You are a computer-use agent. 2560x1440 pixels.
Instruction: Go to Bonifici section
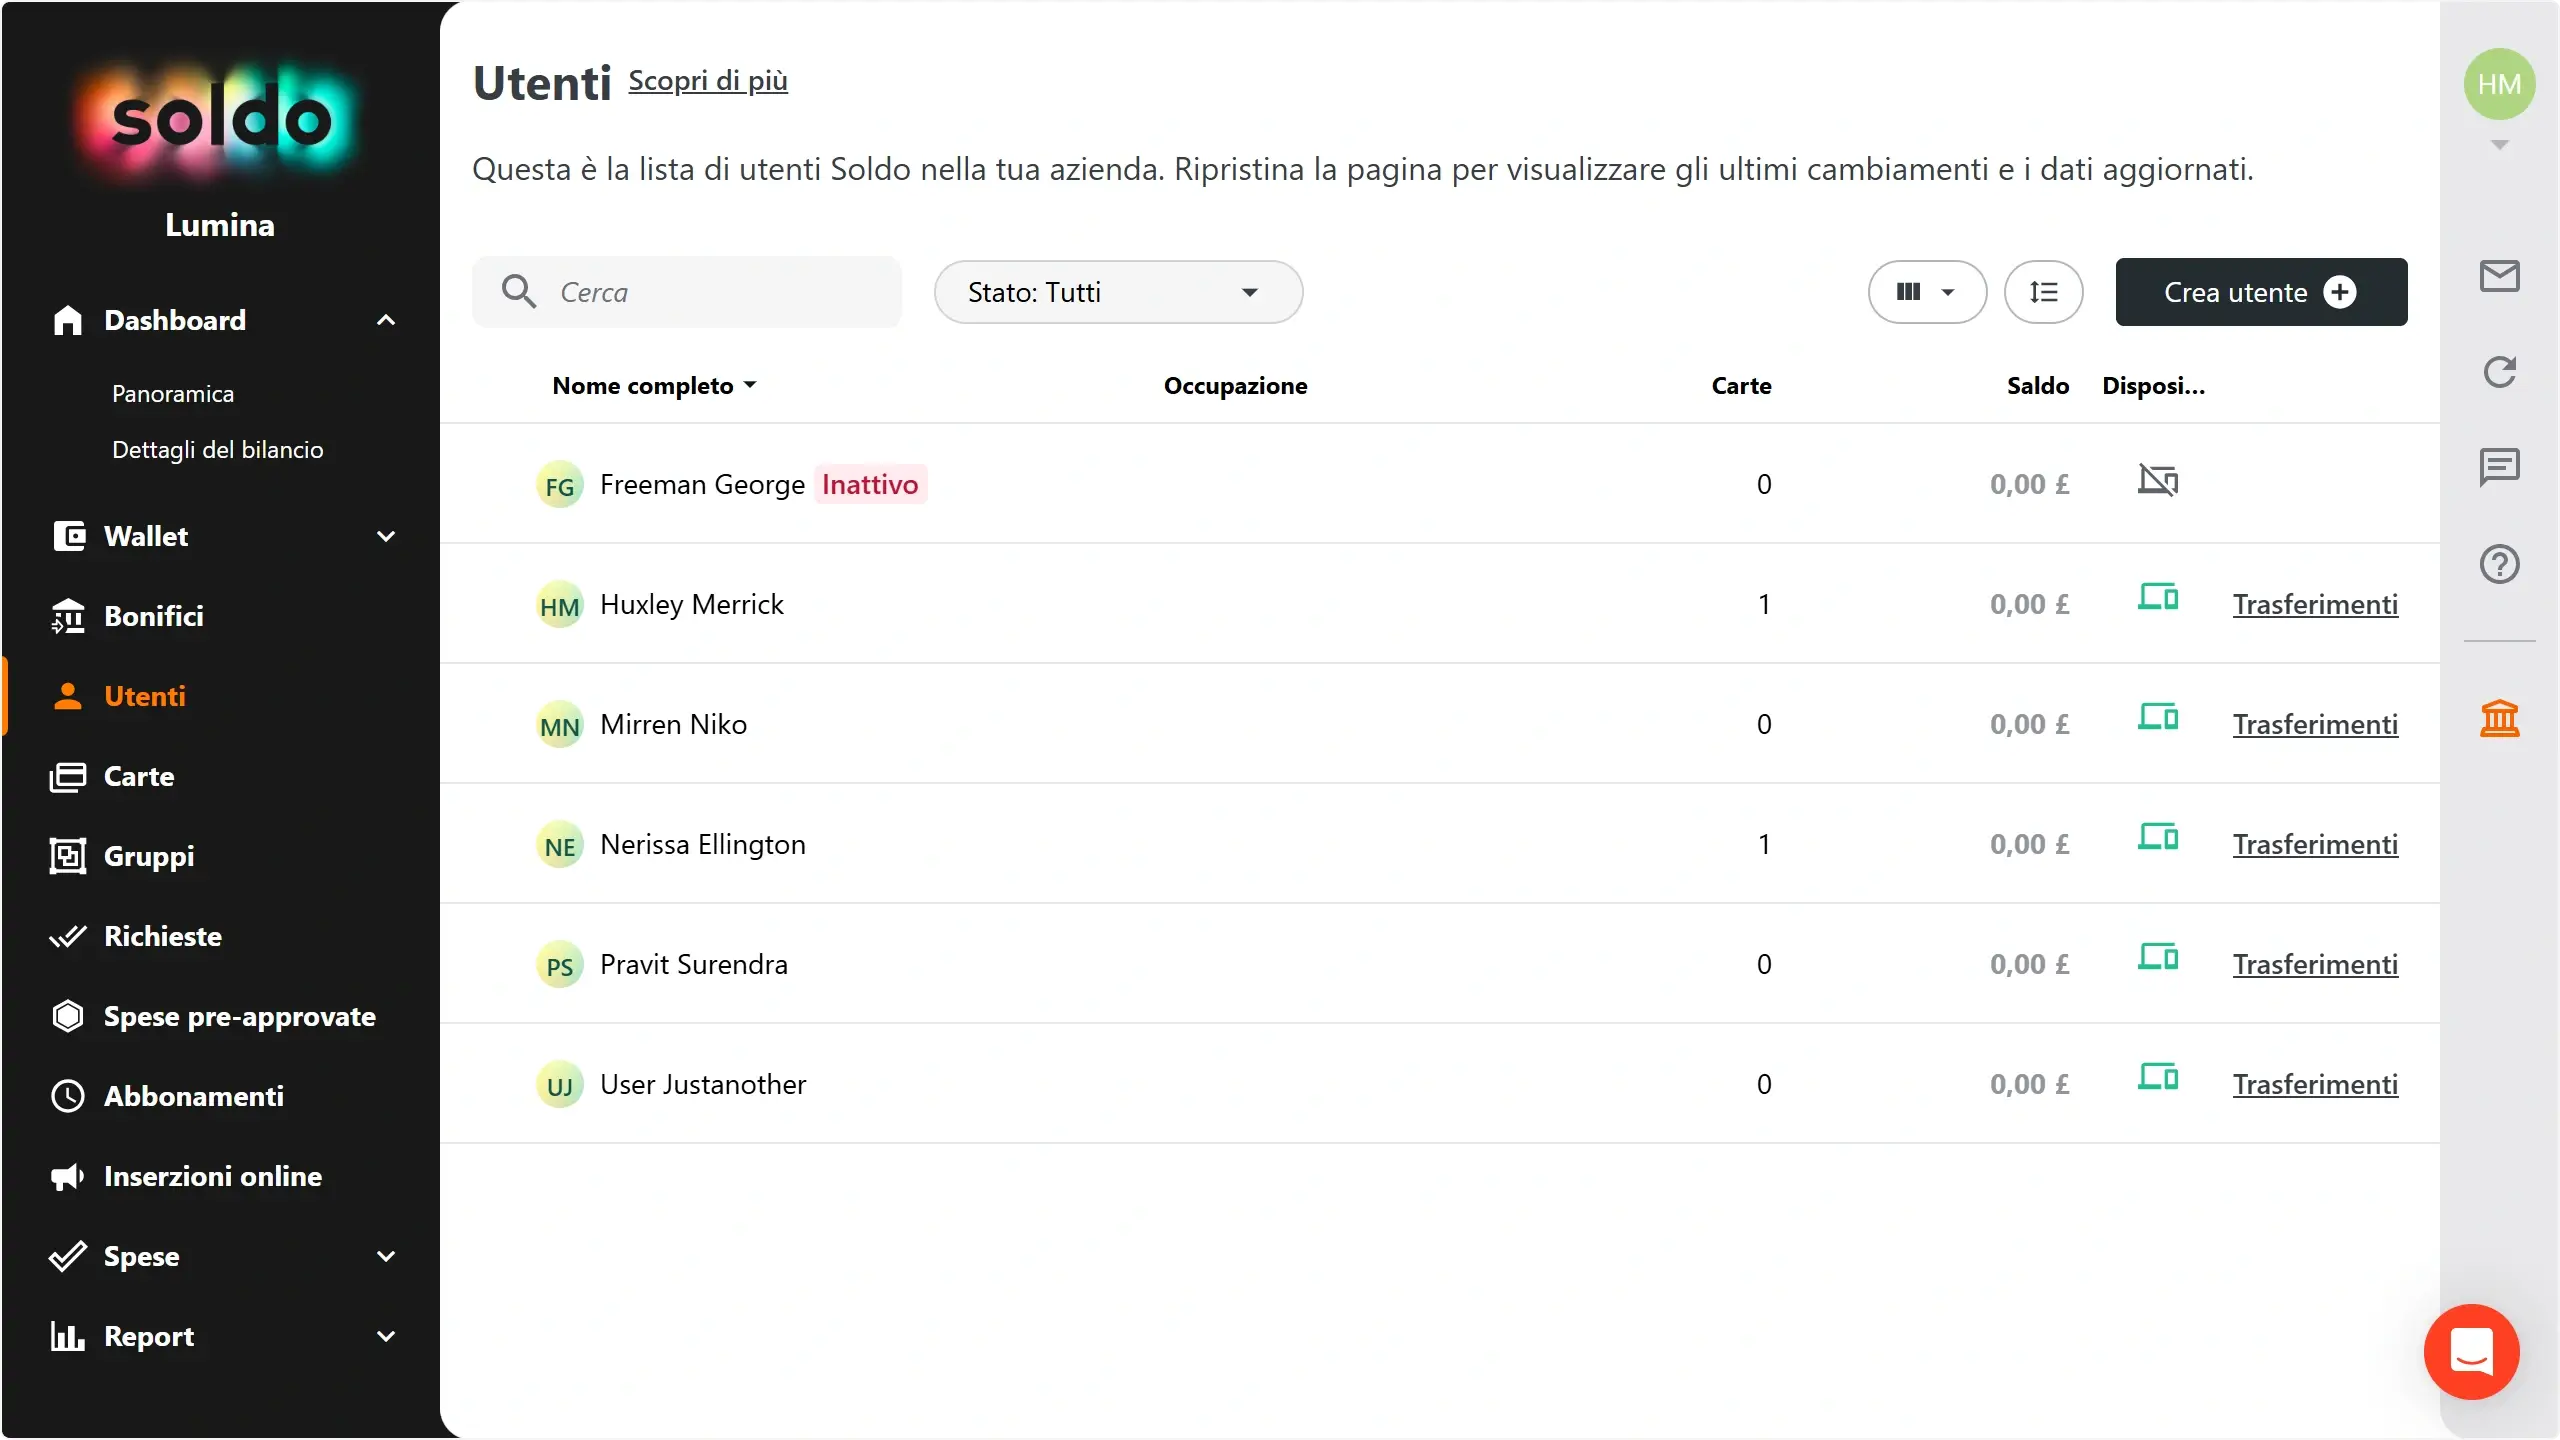click(154, 616)
